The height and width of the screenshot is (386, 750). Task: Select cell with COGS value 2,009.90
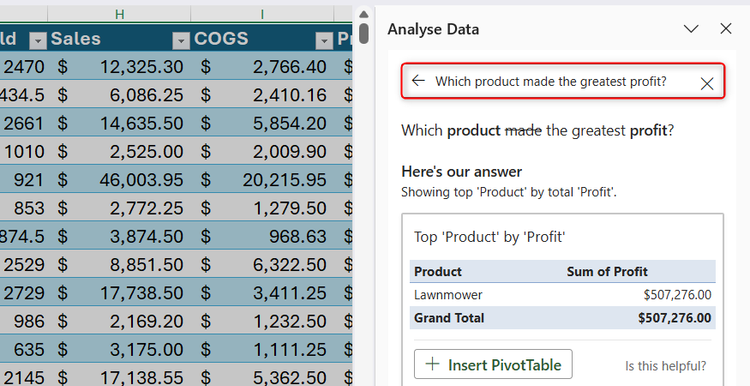tap(262, 151)
